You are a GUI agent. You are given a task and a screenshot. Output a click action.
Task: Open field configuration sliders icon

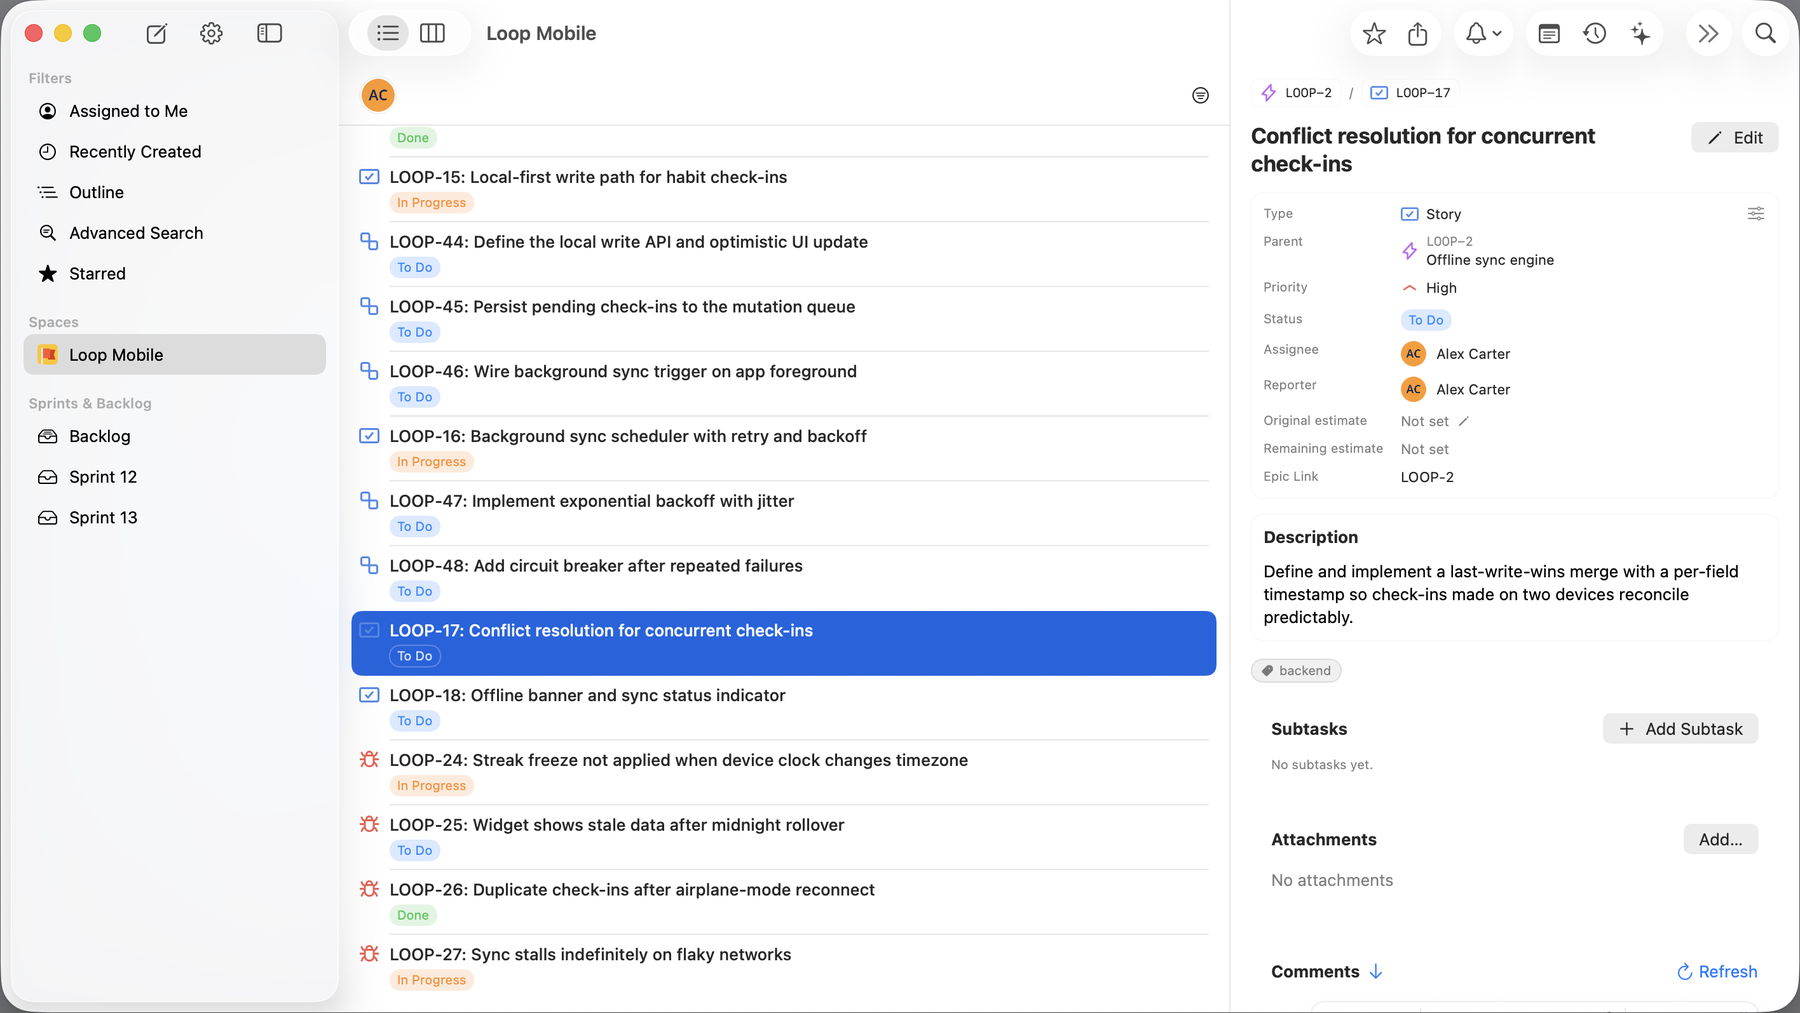[x=1756, y=214]
